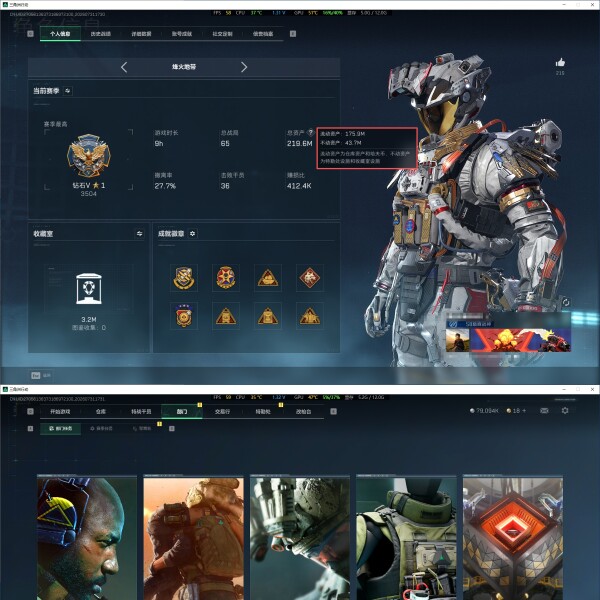
Task: Click the plus sign beside the 18 currency
Action: tap(524, 410)
